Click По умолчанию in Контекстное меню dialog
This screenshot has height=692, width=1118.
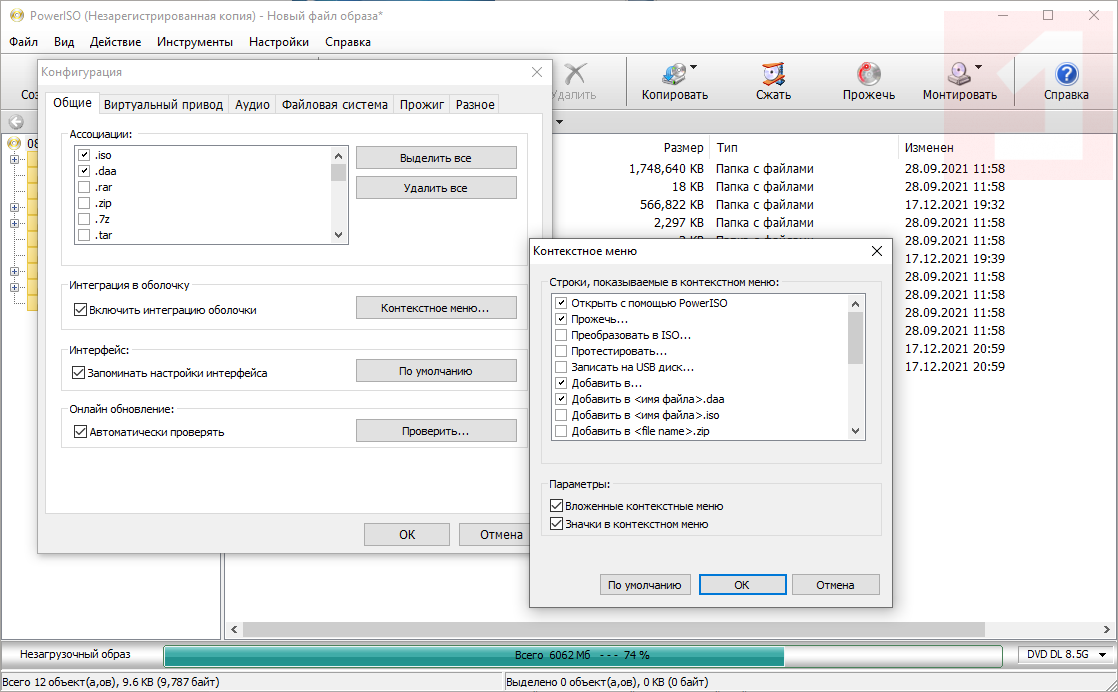click(645, 584)
